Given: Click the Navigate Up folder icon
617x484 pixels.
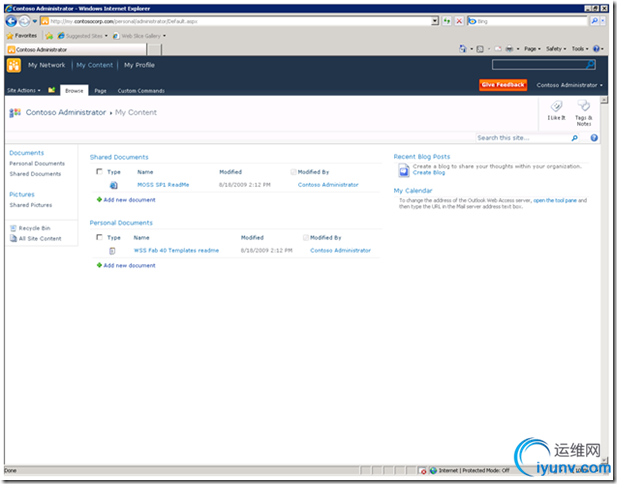Looking at the screenshot, I should coord(52,90).
